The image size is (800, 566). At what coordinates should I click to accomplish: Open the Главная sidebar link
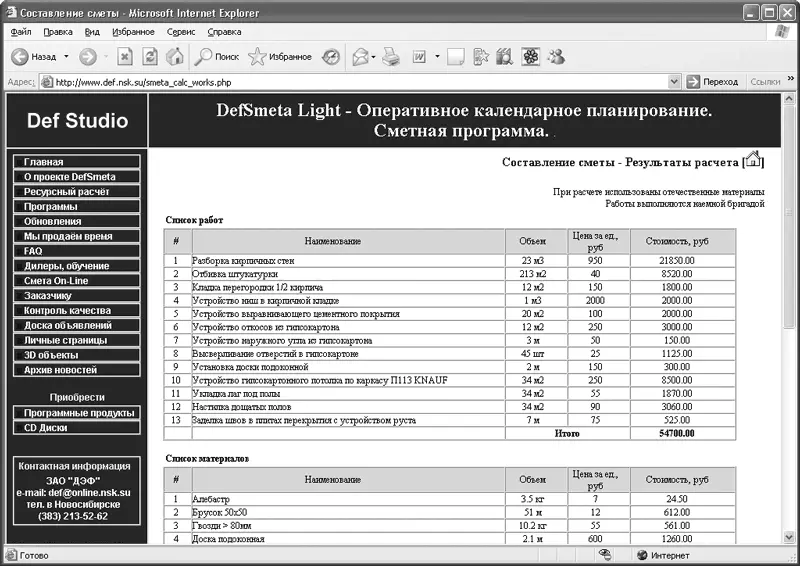77,162
